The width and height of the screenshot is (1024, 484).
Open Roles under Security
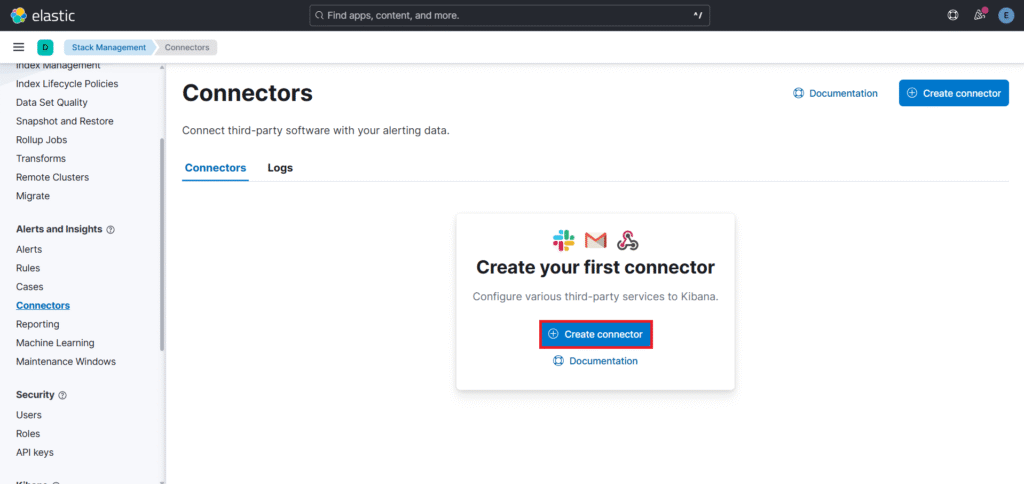pos(28,434)
